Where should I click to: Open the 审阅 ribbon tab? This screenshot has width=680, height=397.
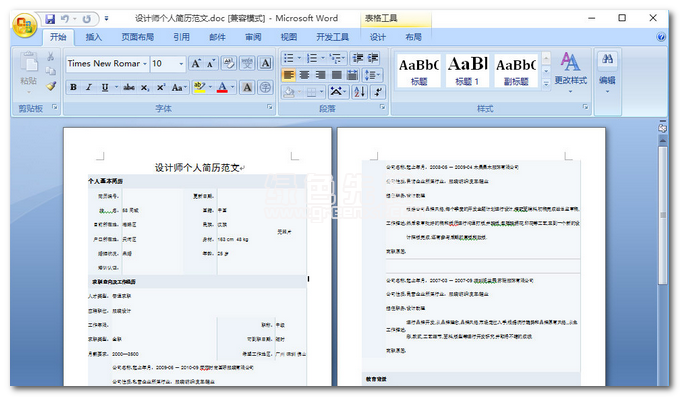click(253, 37)
